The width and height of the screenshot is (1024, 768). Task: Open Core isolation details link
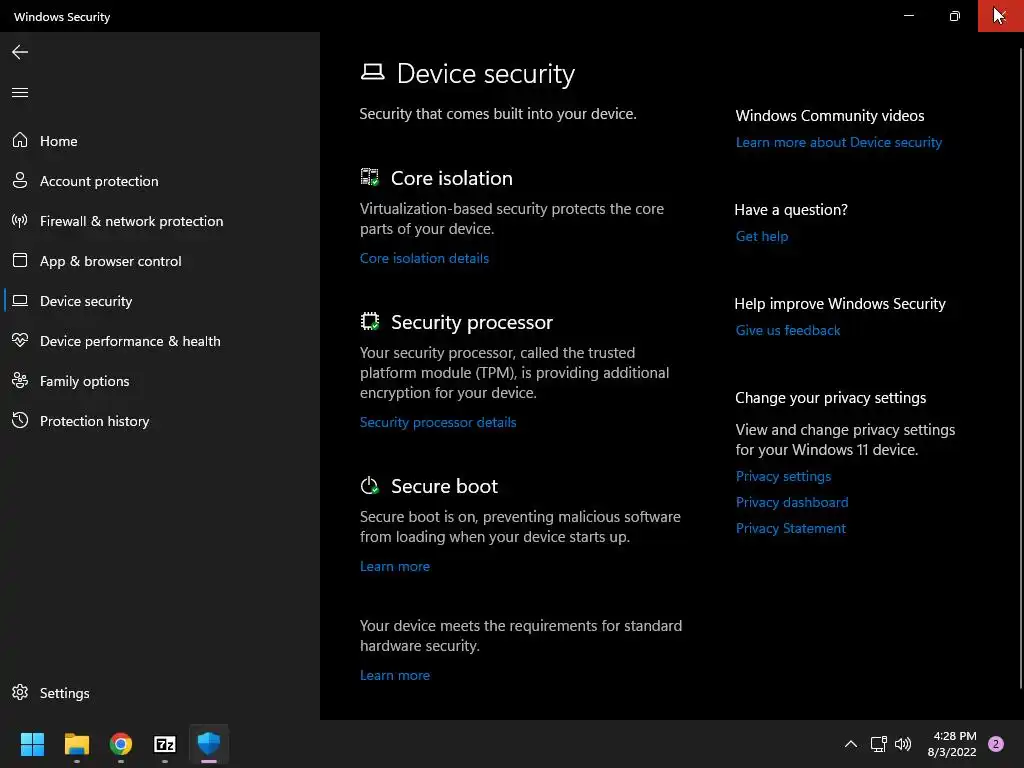coord(424,258)
